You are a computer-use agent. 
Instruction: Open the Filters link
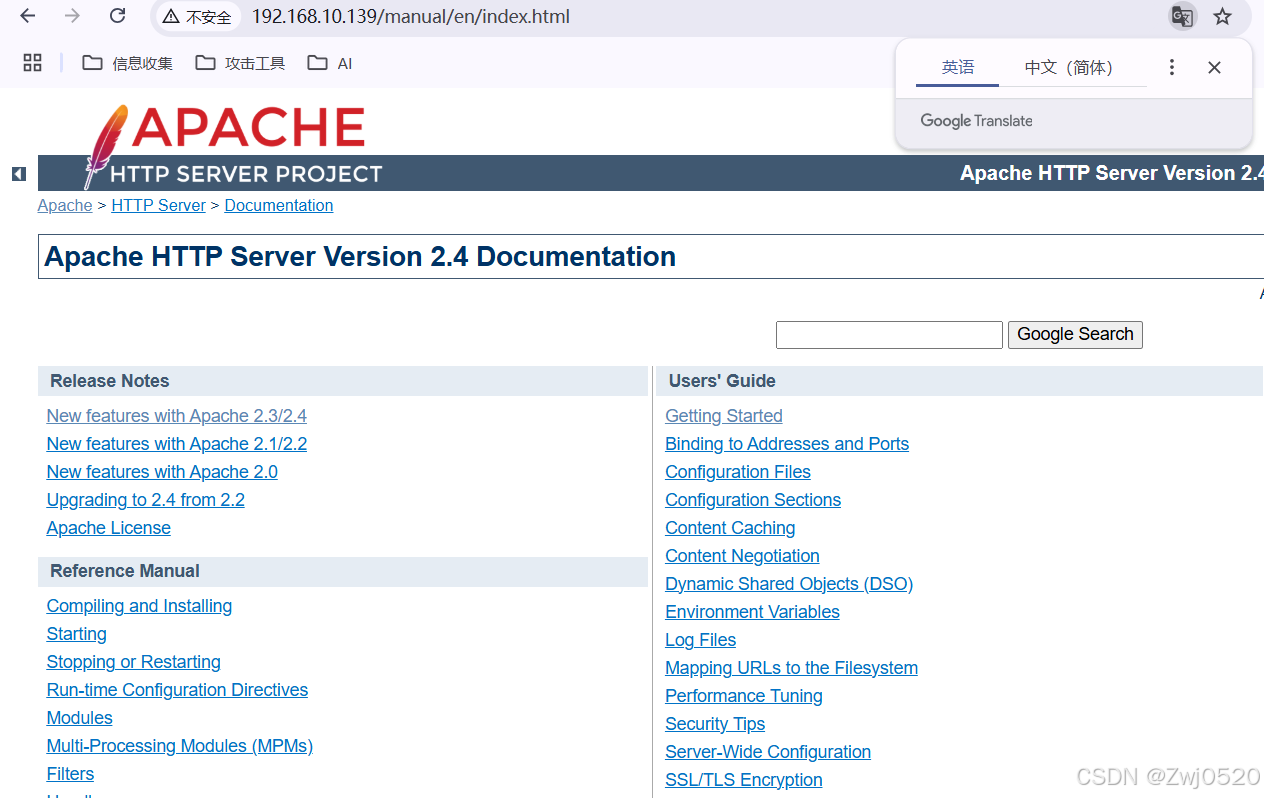pos(70,774)
